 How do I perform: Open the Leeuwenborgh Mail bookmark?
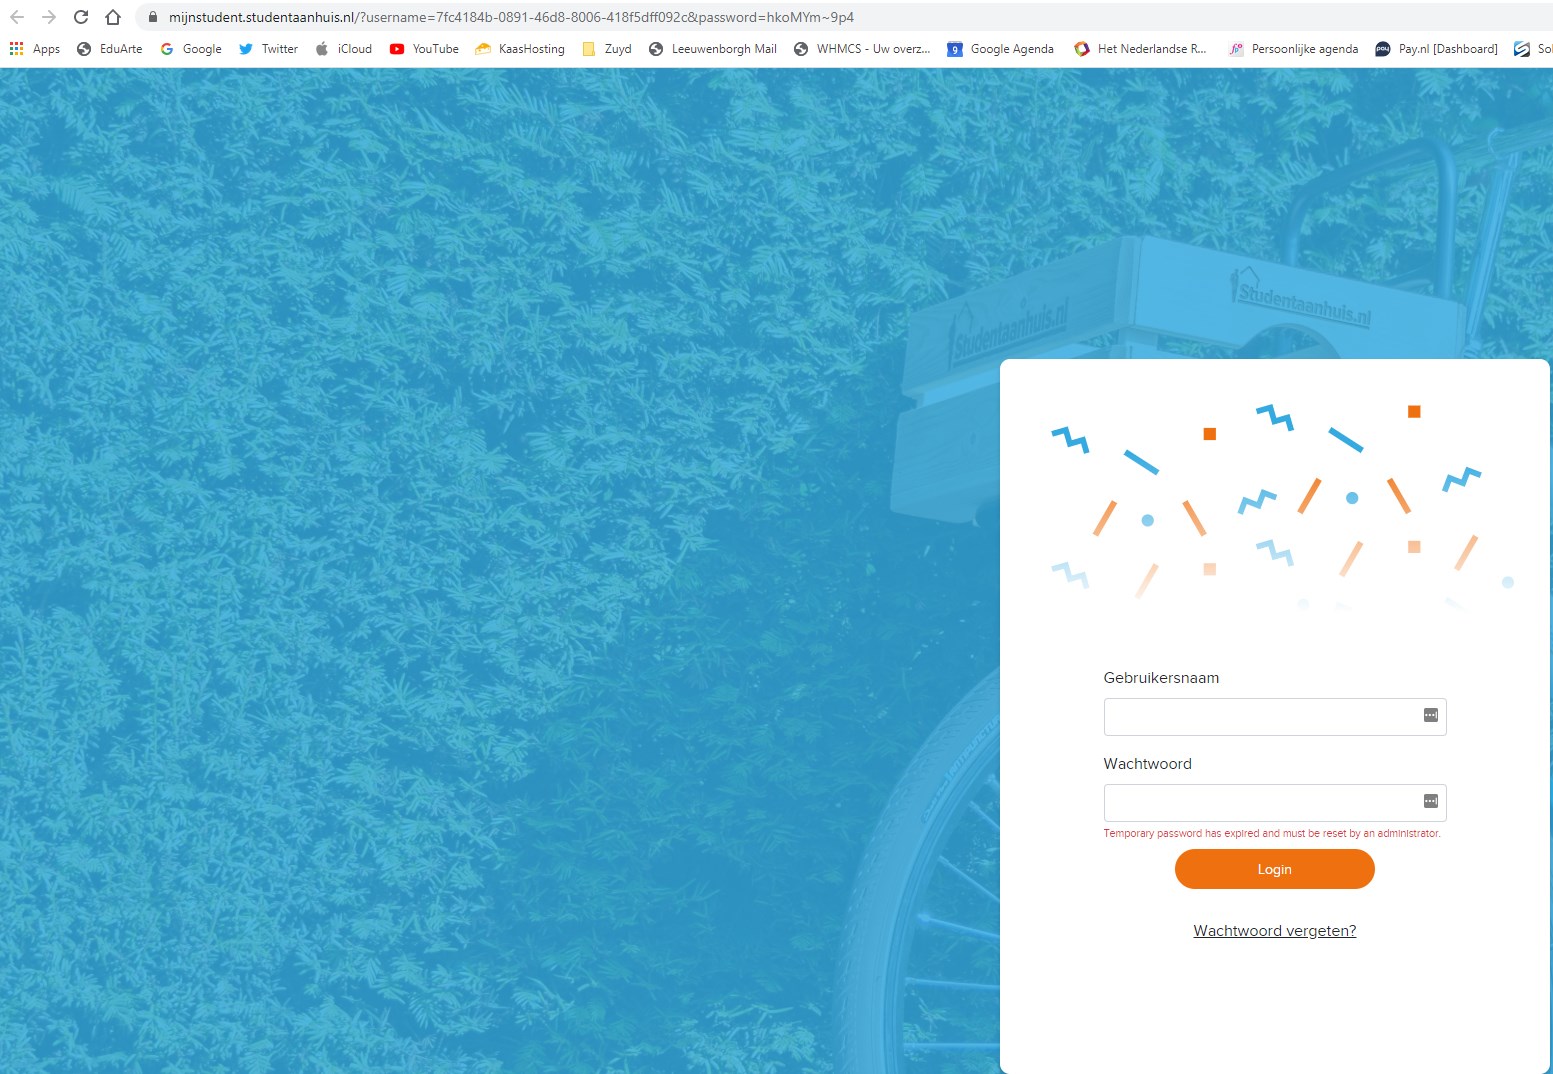[713, 49]
